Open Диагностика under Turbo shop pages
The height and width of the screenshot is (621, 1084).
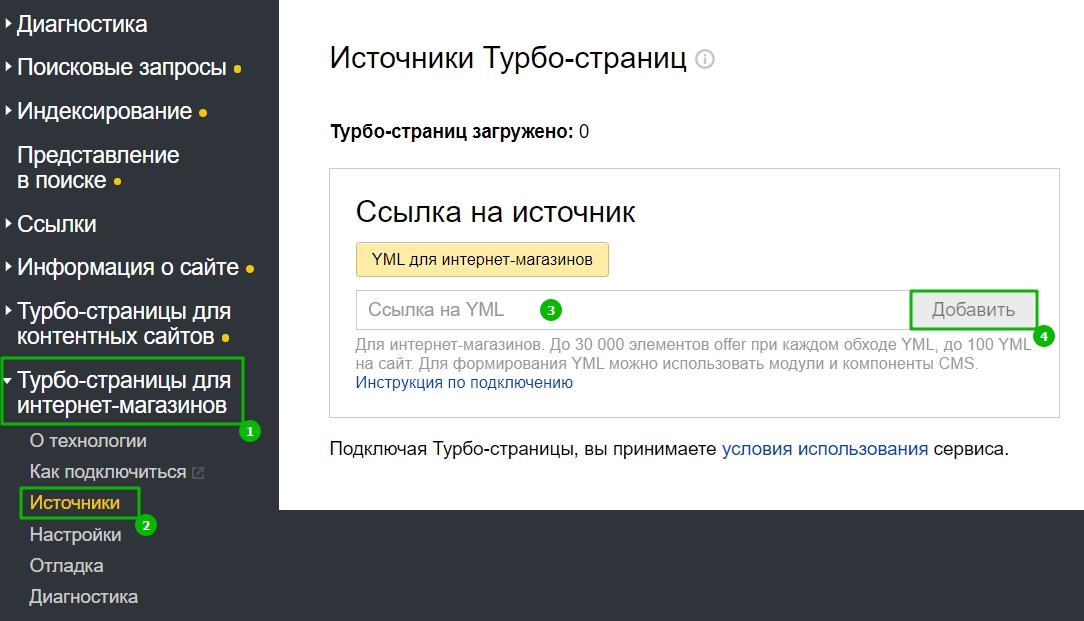click(x=84, y=597)
